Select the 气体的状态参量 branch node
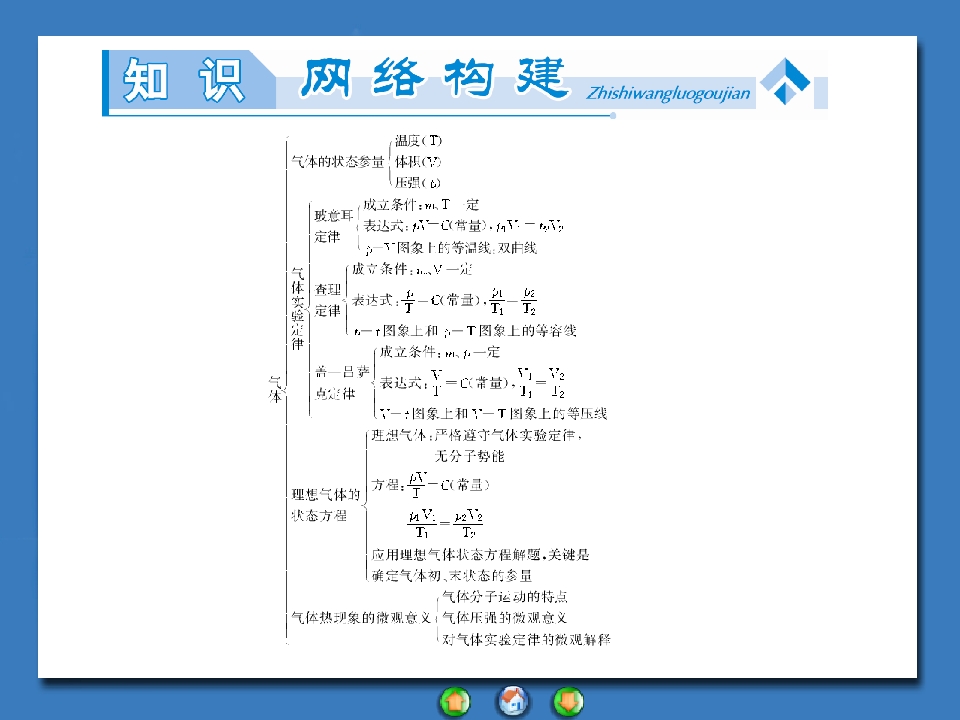This screenshot has height=720, width=960. point(336,162)
